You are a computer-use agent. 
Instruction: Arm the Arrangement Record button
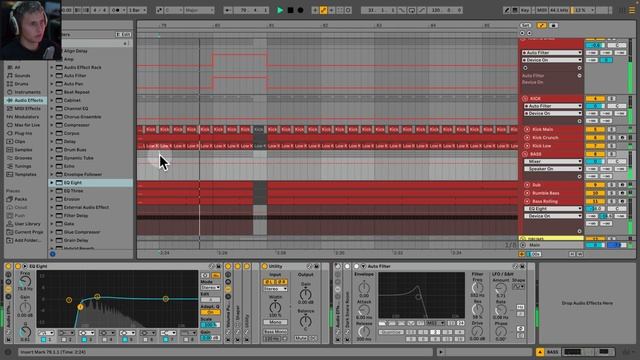[300, 10]
